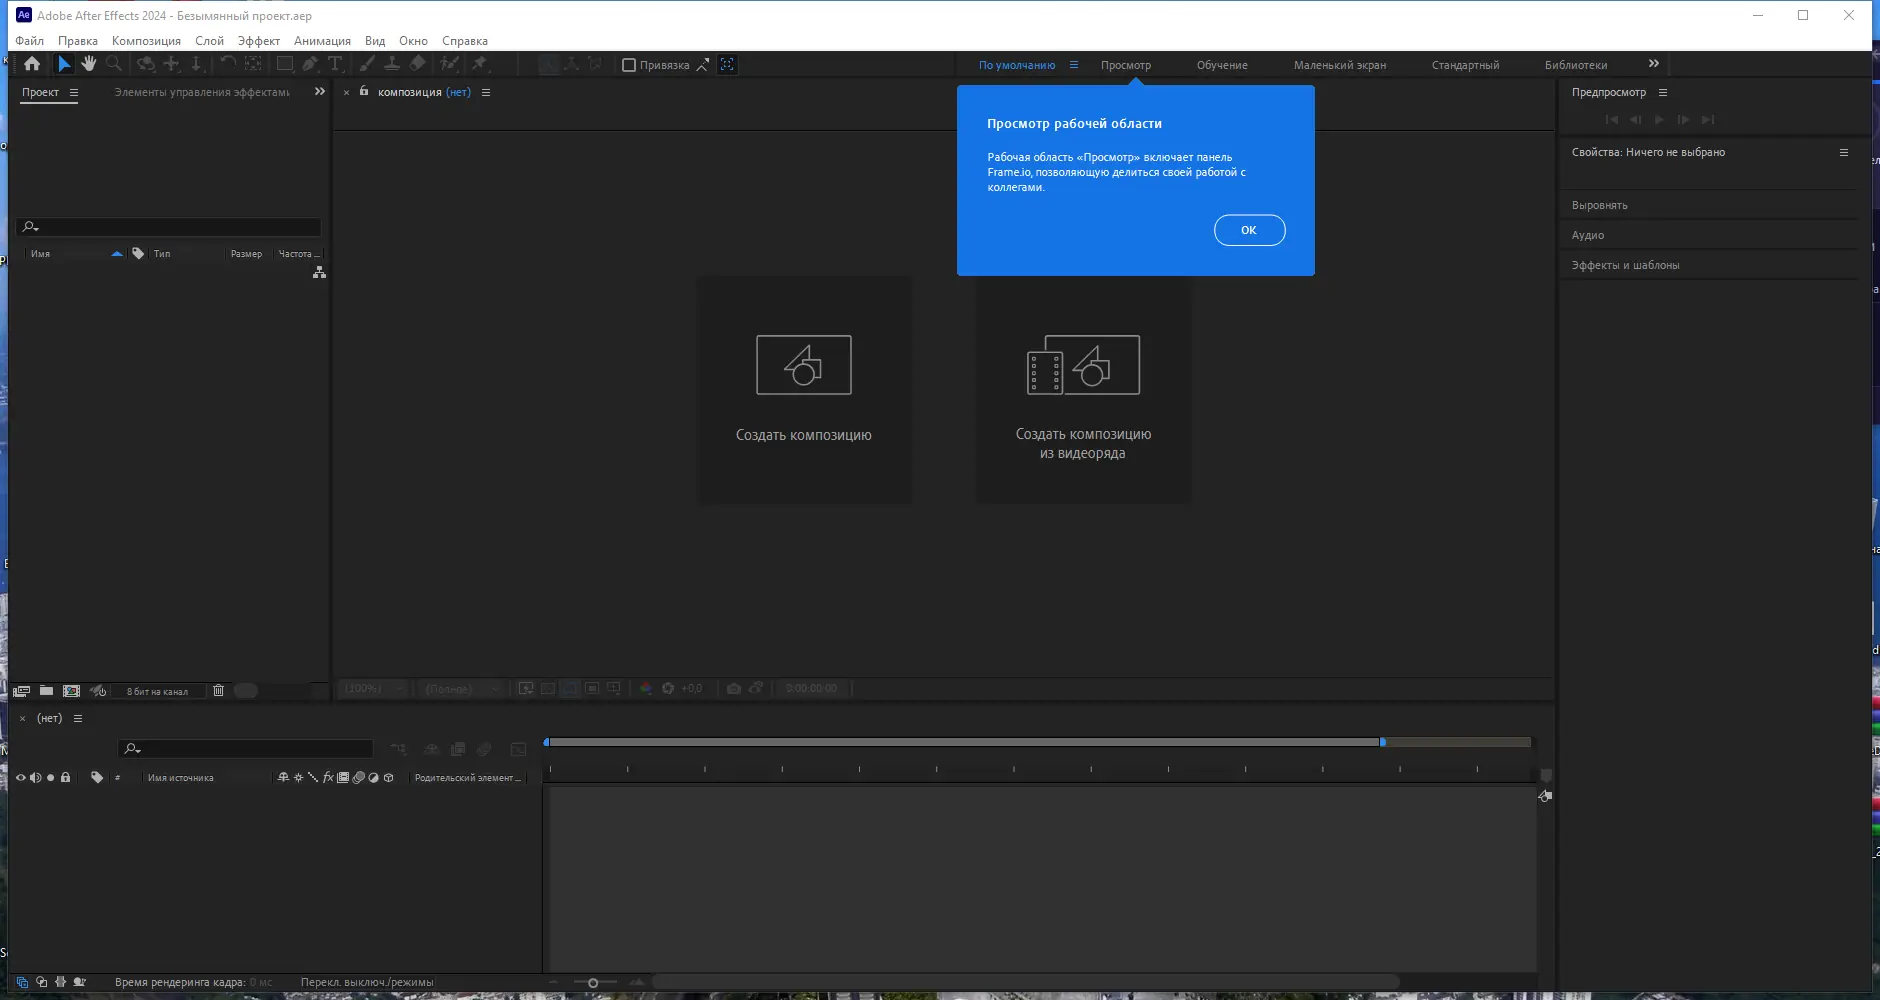This screenshot has width=1880, height=1000.
Task: Click the trash icon in the Project panel
Action: pyautogui.click(x=219, y=690)
